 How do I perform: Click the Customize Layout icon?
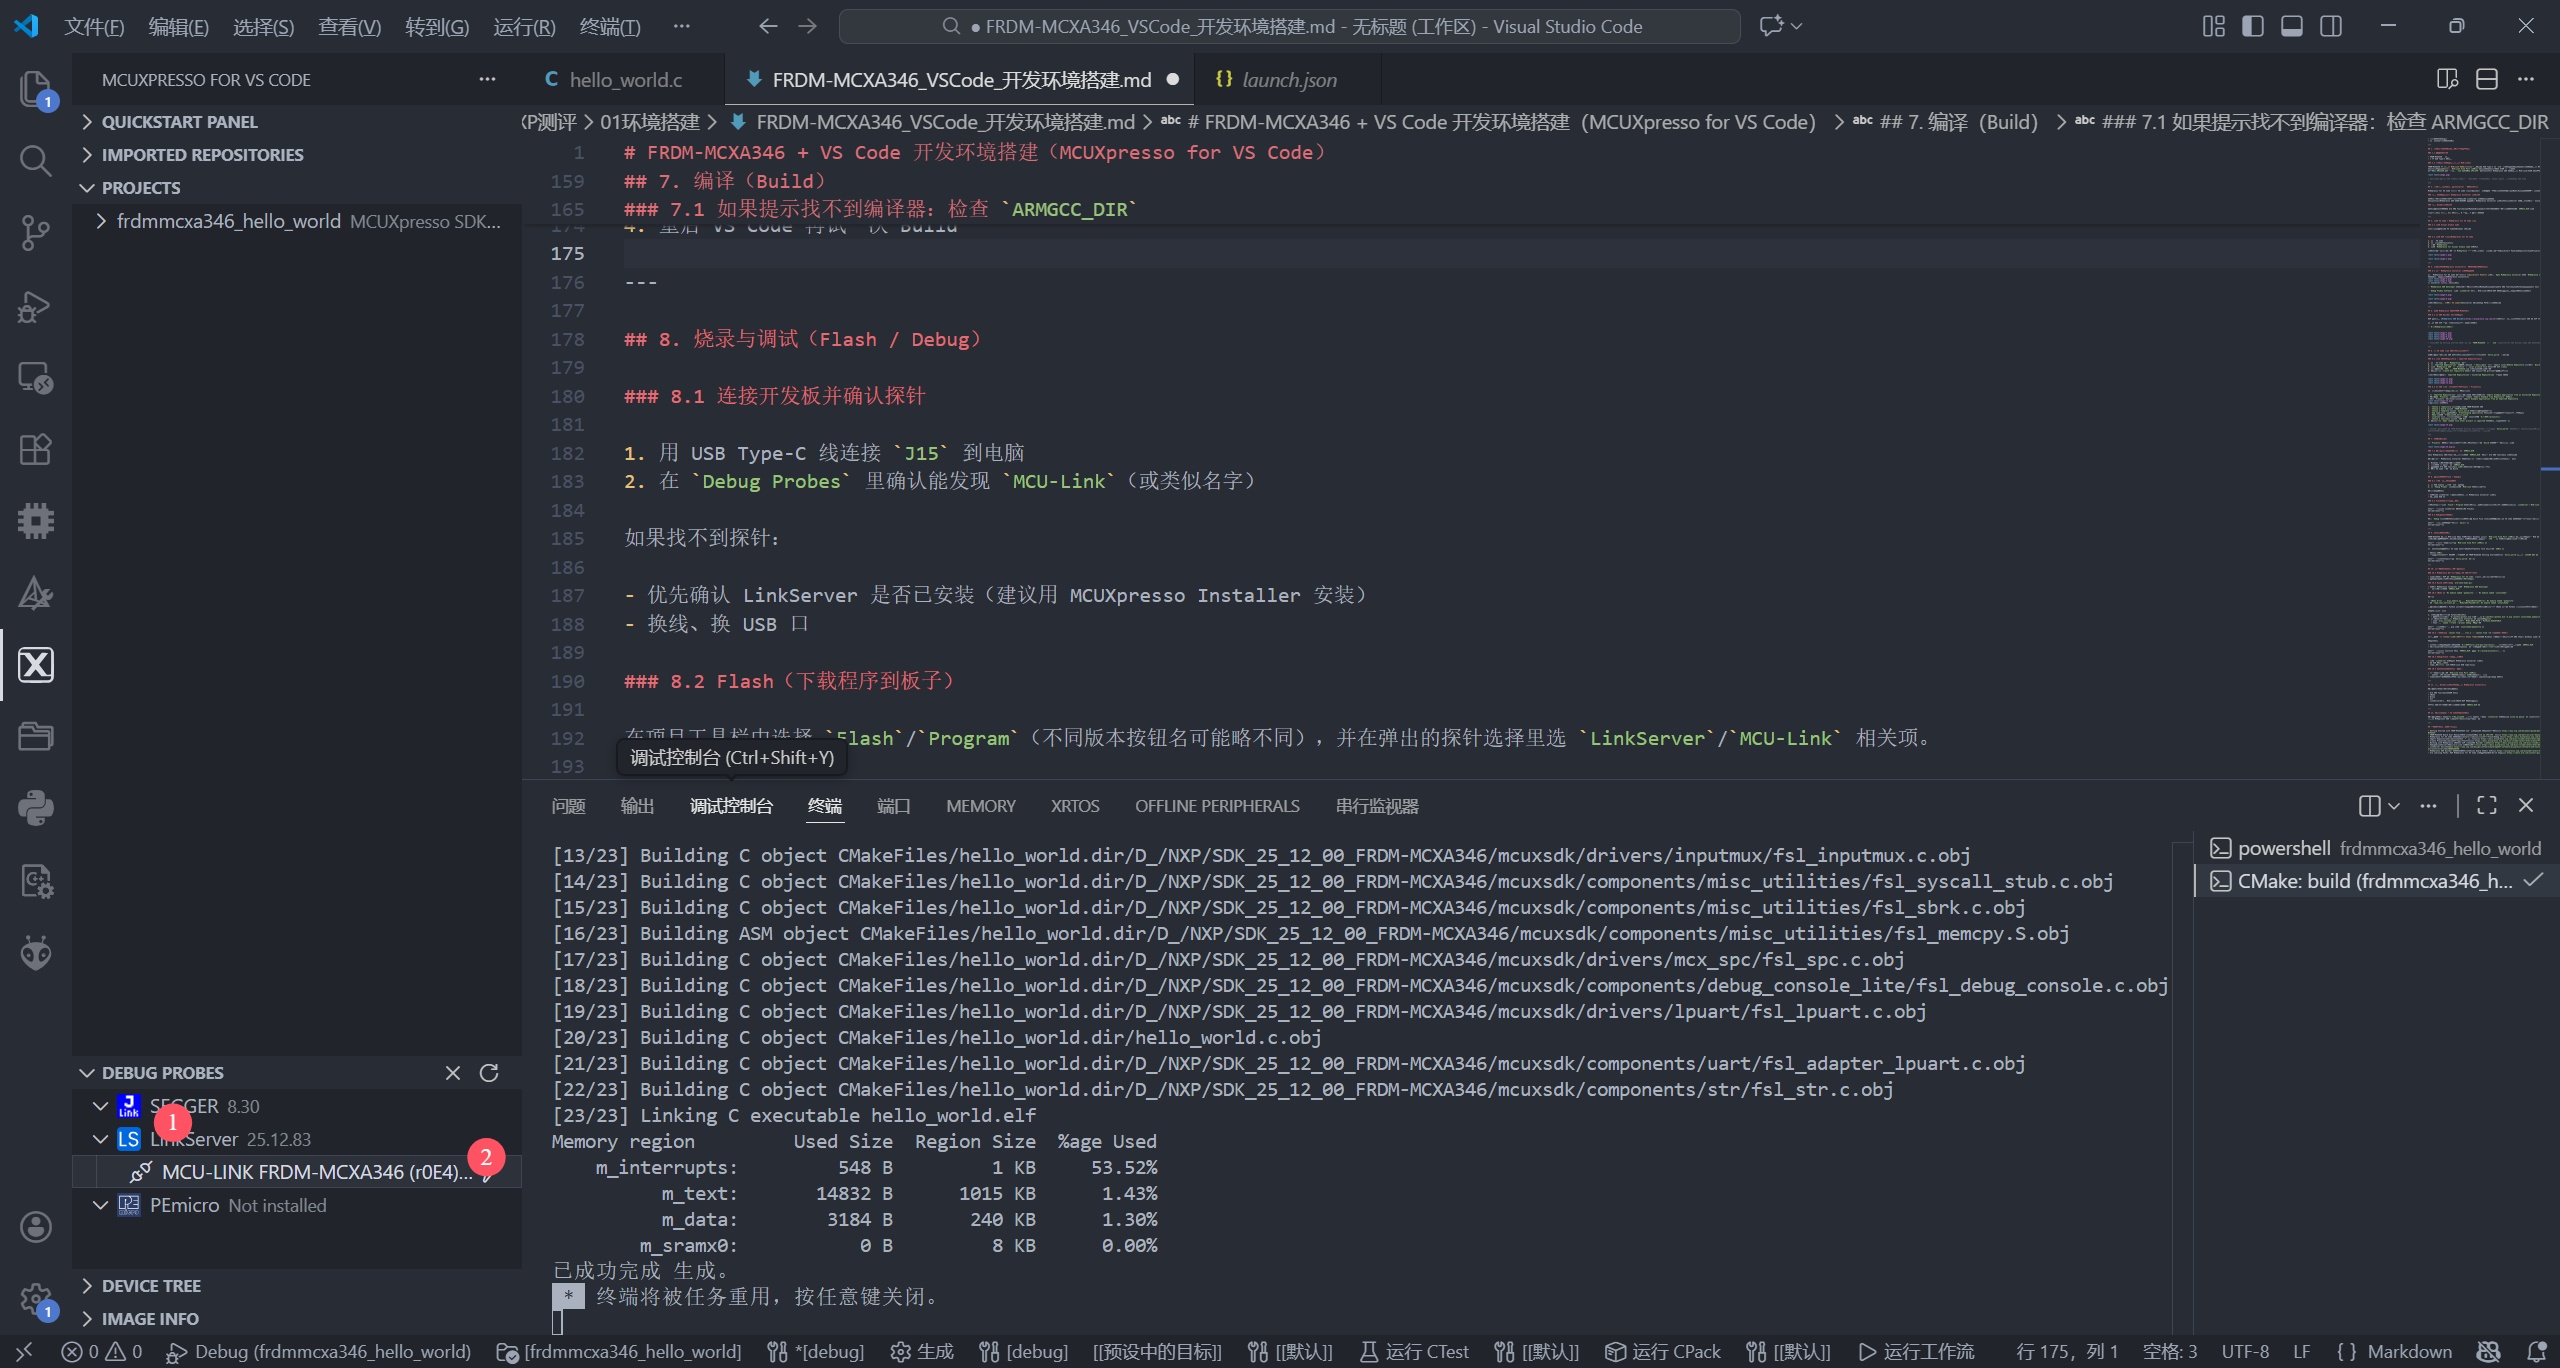[x=2214, y=26]
